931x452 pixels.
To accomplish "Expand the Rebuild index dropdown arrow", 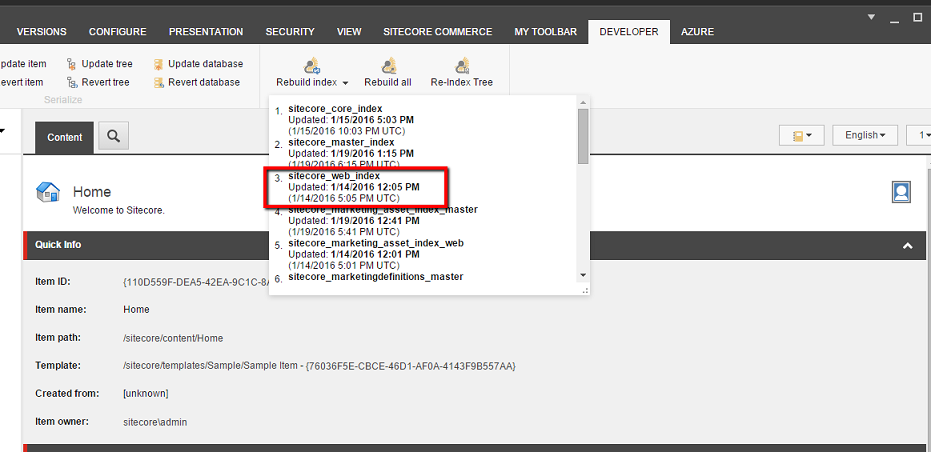I will click(x=345, y=83).
